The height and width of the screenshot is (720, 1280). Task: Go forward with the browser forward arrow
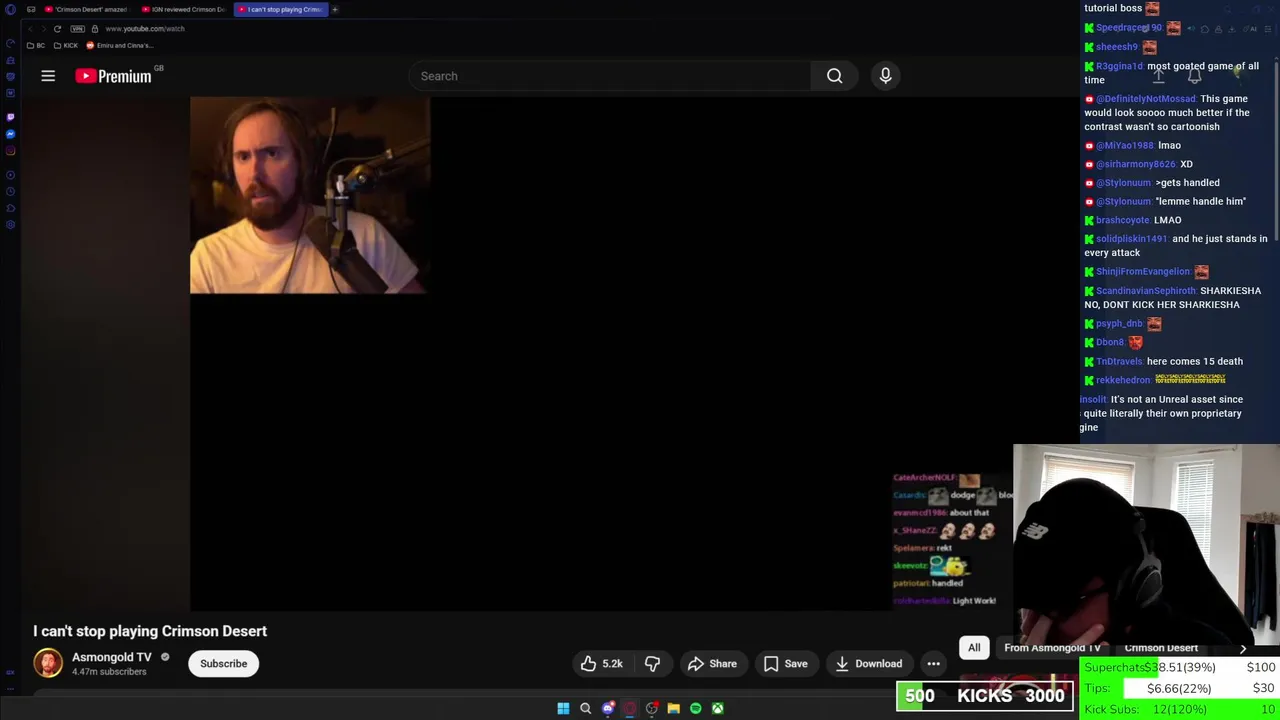point(42,29)
